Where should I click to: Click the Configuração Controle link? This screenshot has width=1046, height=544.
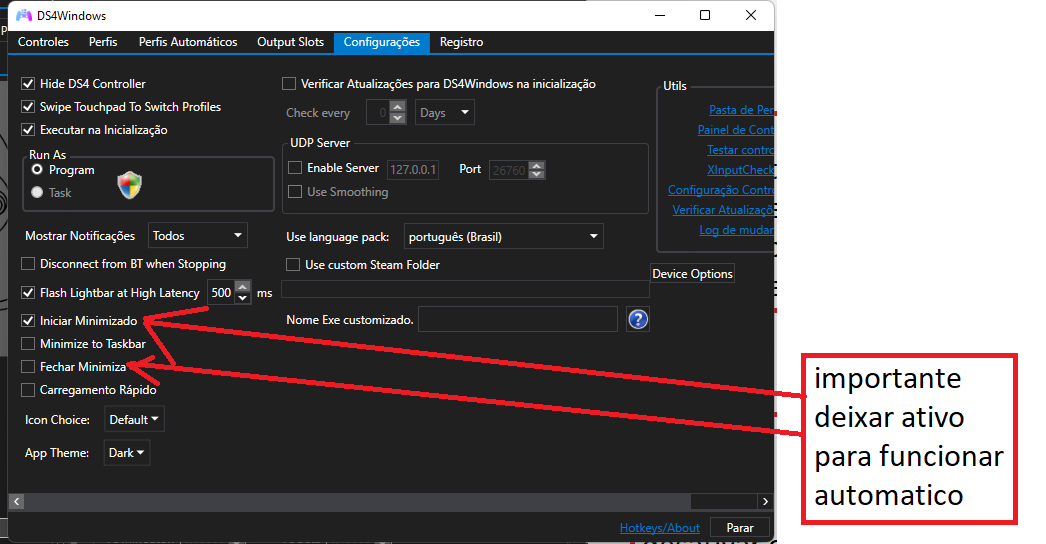tap(721, 190)
